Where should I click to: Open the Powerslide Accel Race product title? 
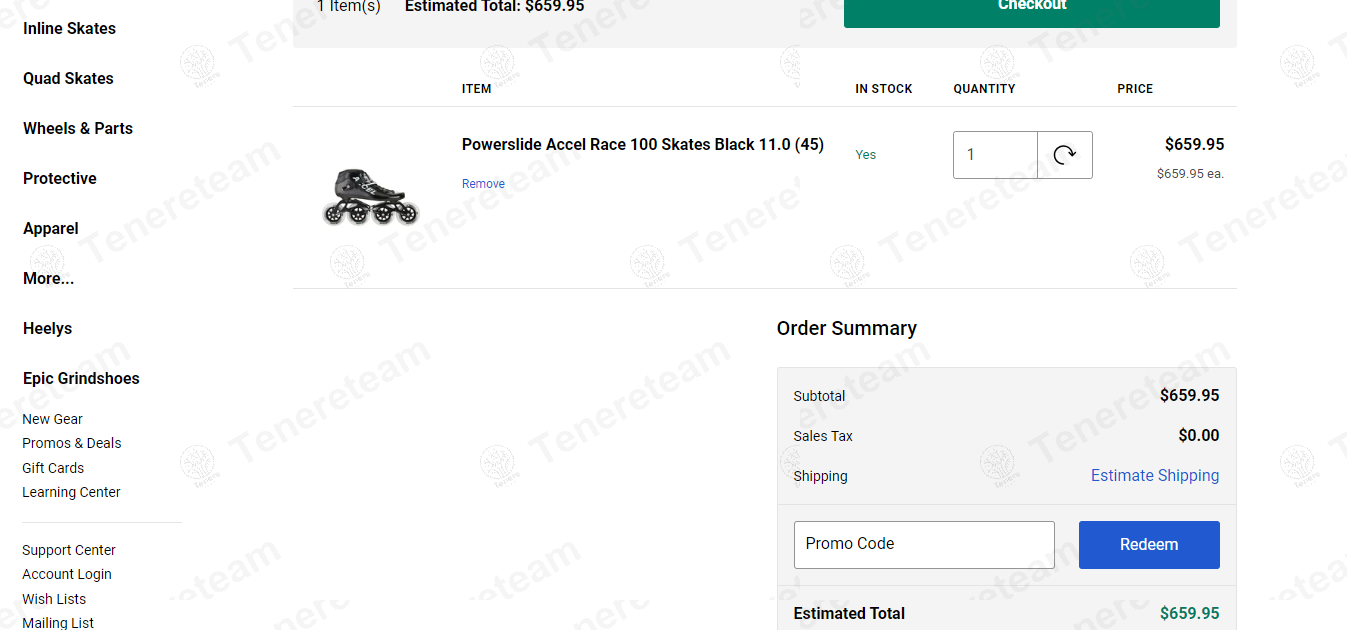coord(642,145)
